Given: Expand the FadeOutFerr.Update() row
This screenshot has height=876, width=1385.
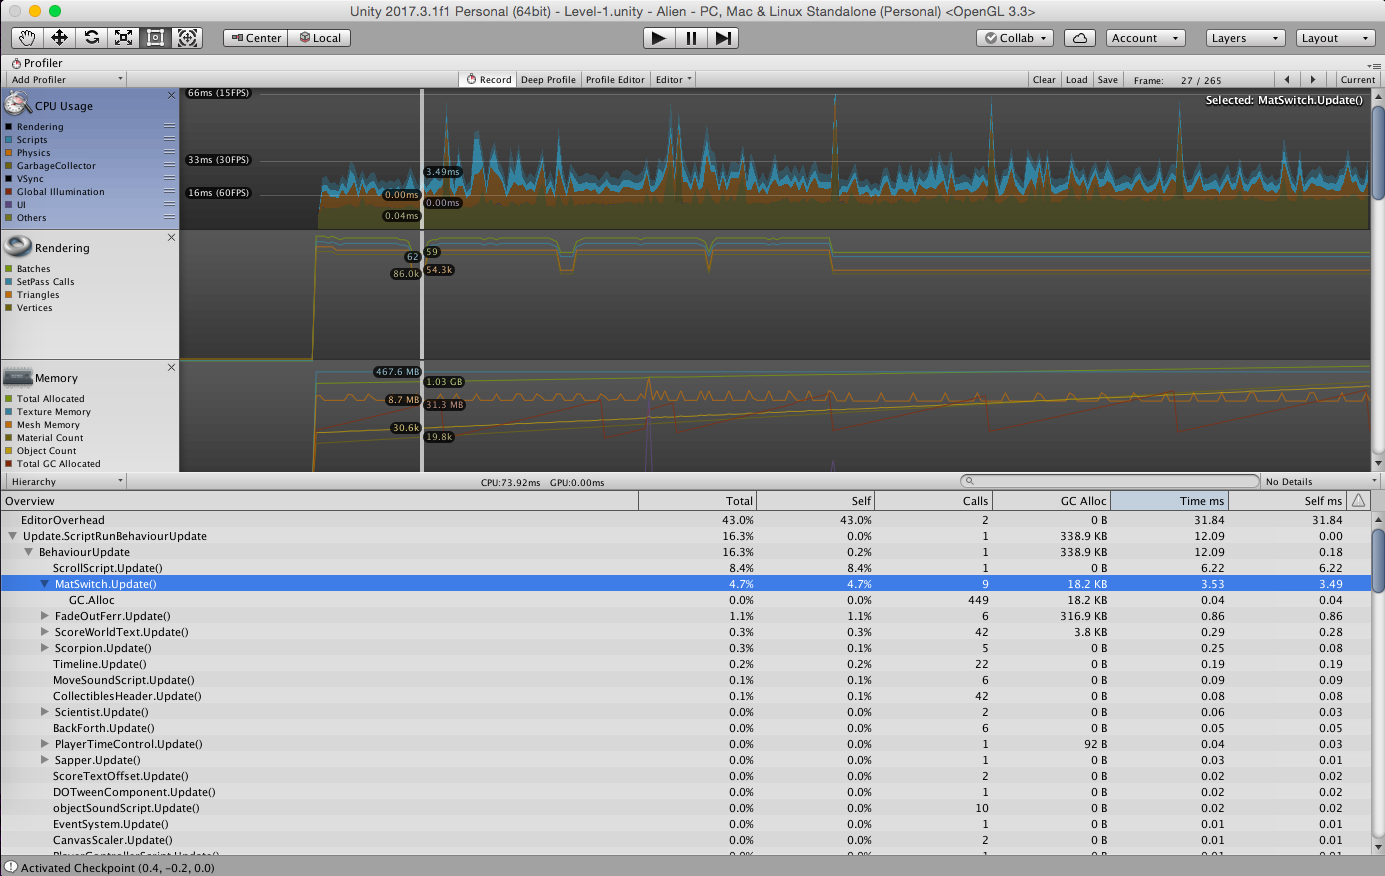Looking at the screenshot, I should pyautogui.click(x=45, y=616).
